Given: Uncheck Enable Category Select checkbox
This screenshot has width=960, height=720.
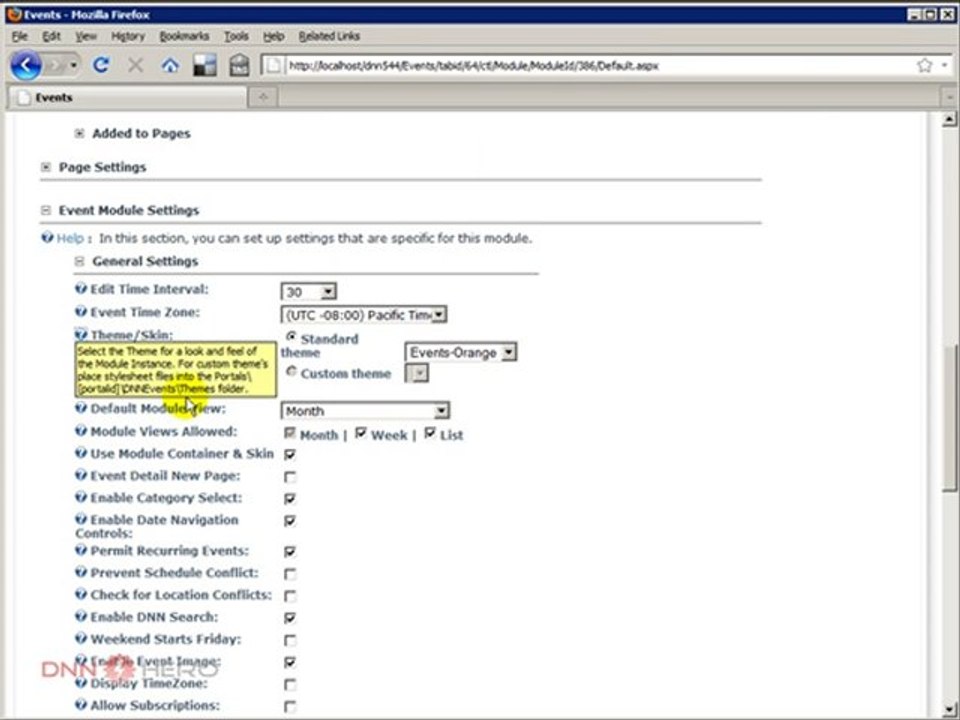Looking at the screenshot, I should (x=290, y=498).
